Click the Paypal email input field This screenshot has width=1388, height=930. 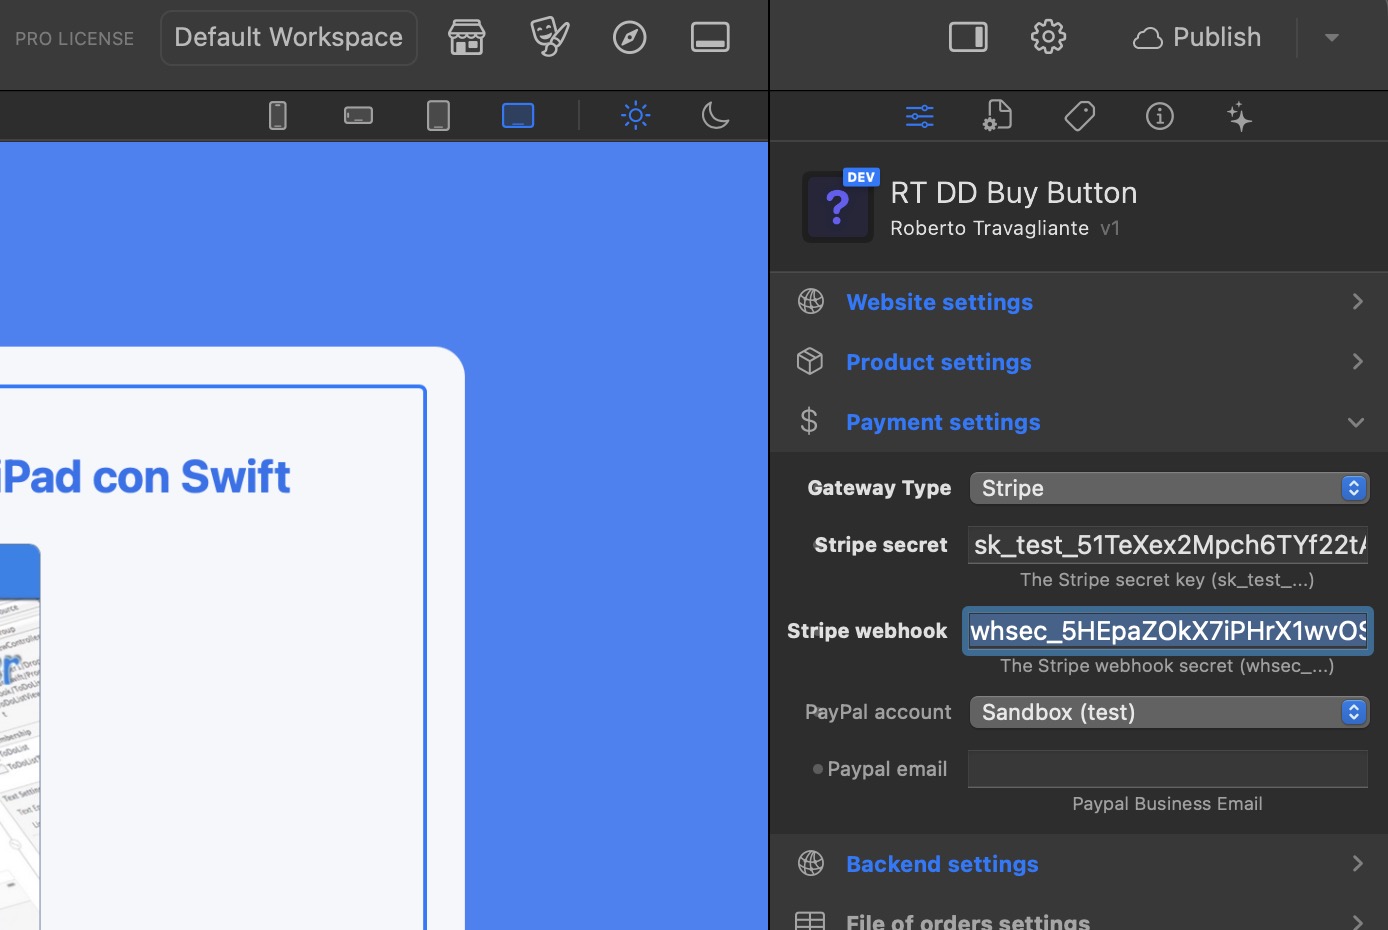(x=1167, y=769)
